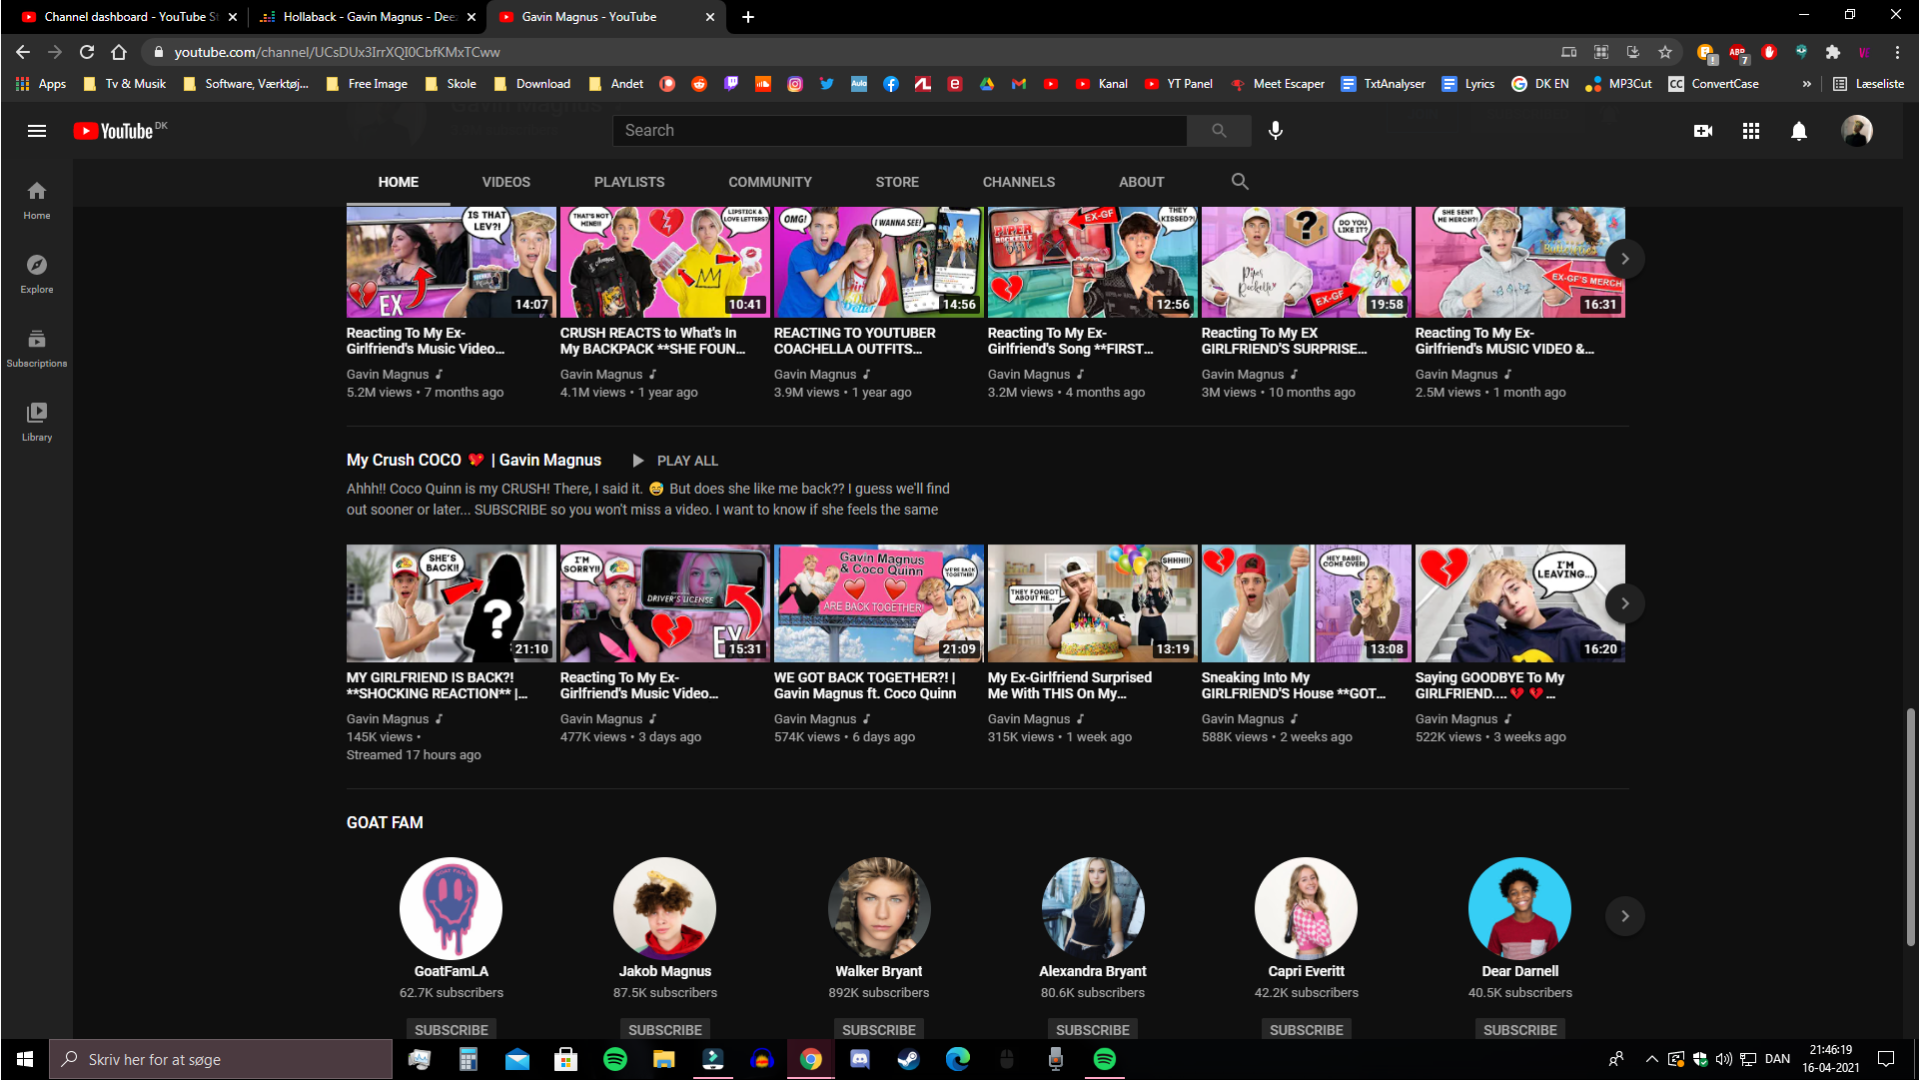Show hidden system tray icons
The height and width of the screenshot is (1080, 1920).
(1651, 1059)
